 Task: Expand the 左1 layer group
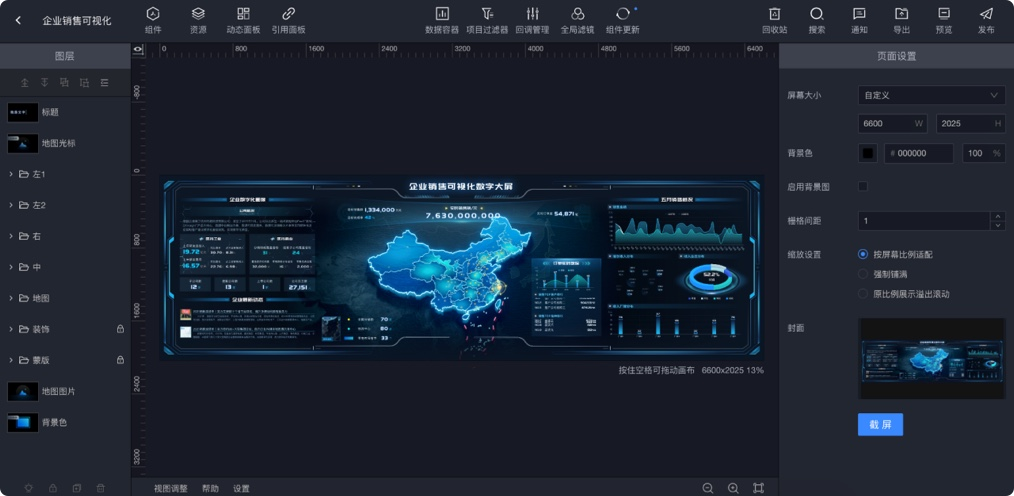click(x=11, y=174)
